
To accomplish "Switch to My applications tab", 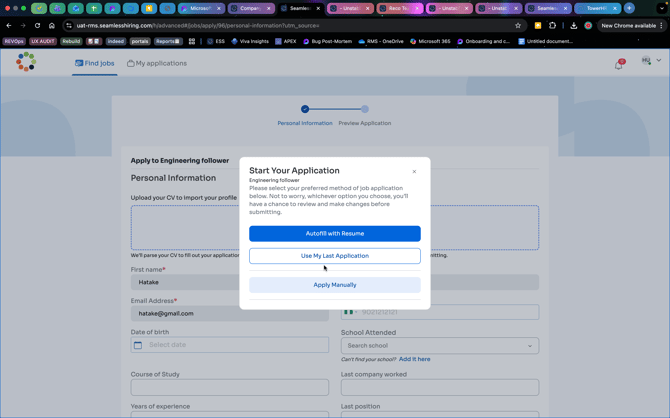I will click(157, 64).
